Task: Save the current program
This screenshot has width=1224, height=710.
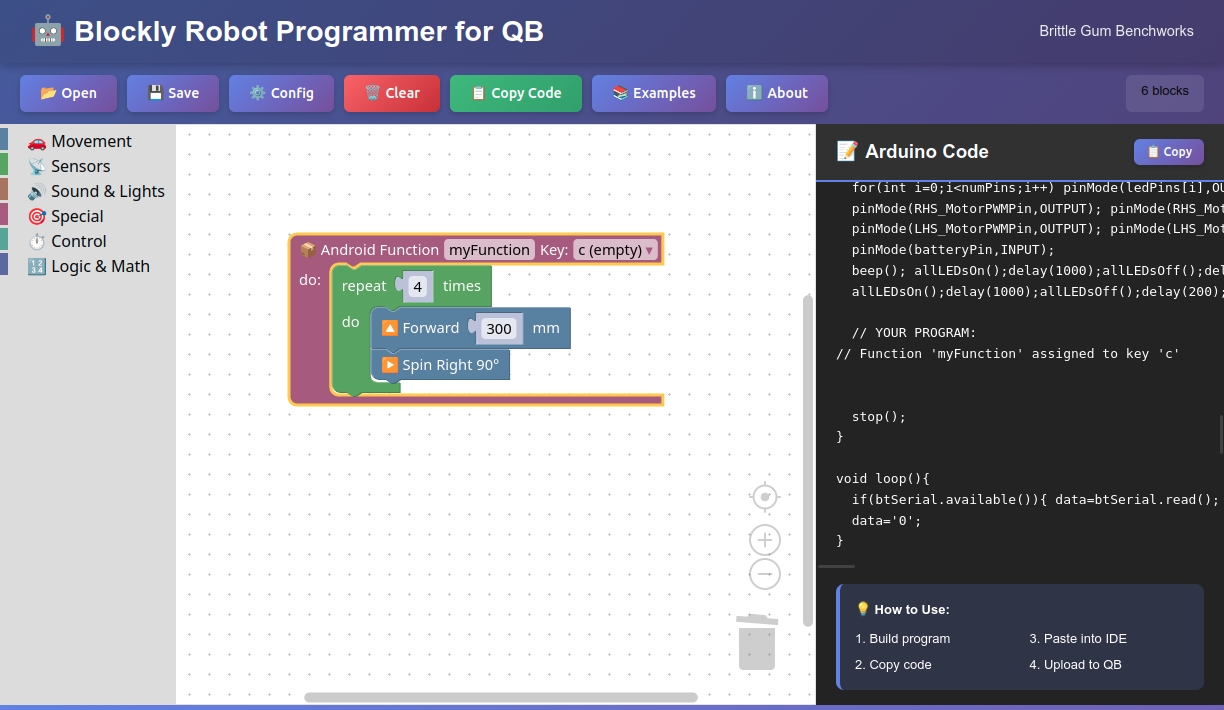Action: point(173,93)
